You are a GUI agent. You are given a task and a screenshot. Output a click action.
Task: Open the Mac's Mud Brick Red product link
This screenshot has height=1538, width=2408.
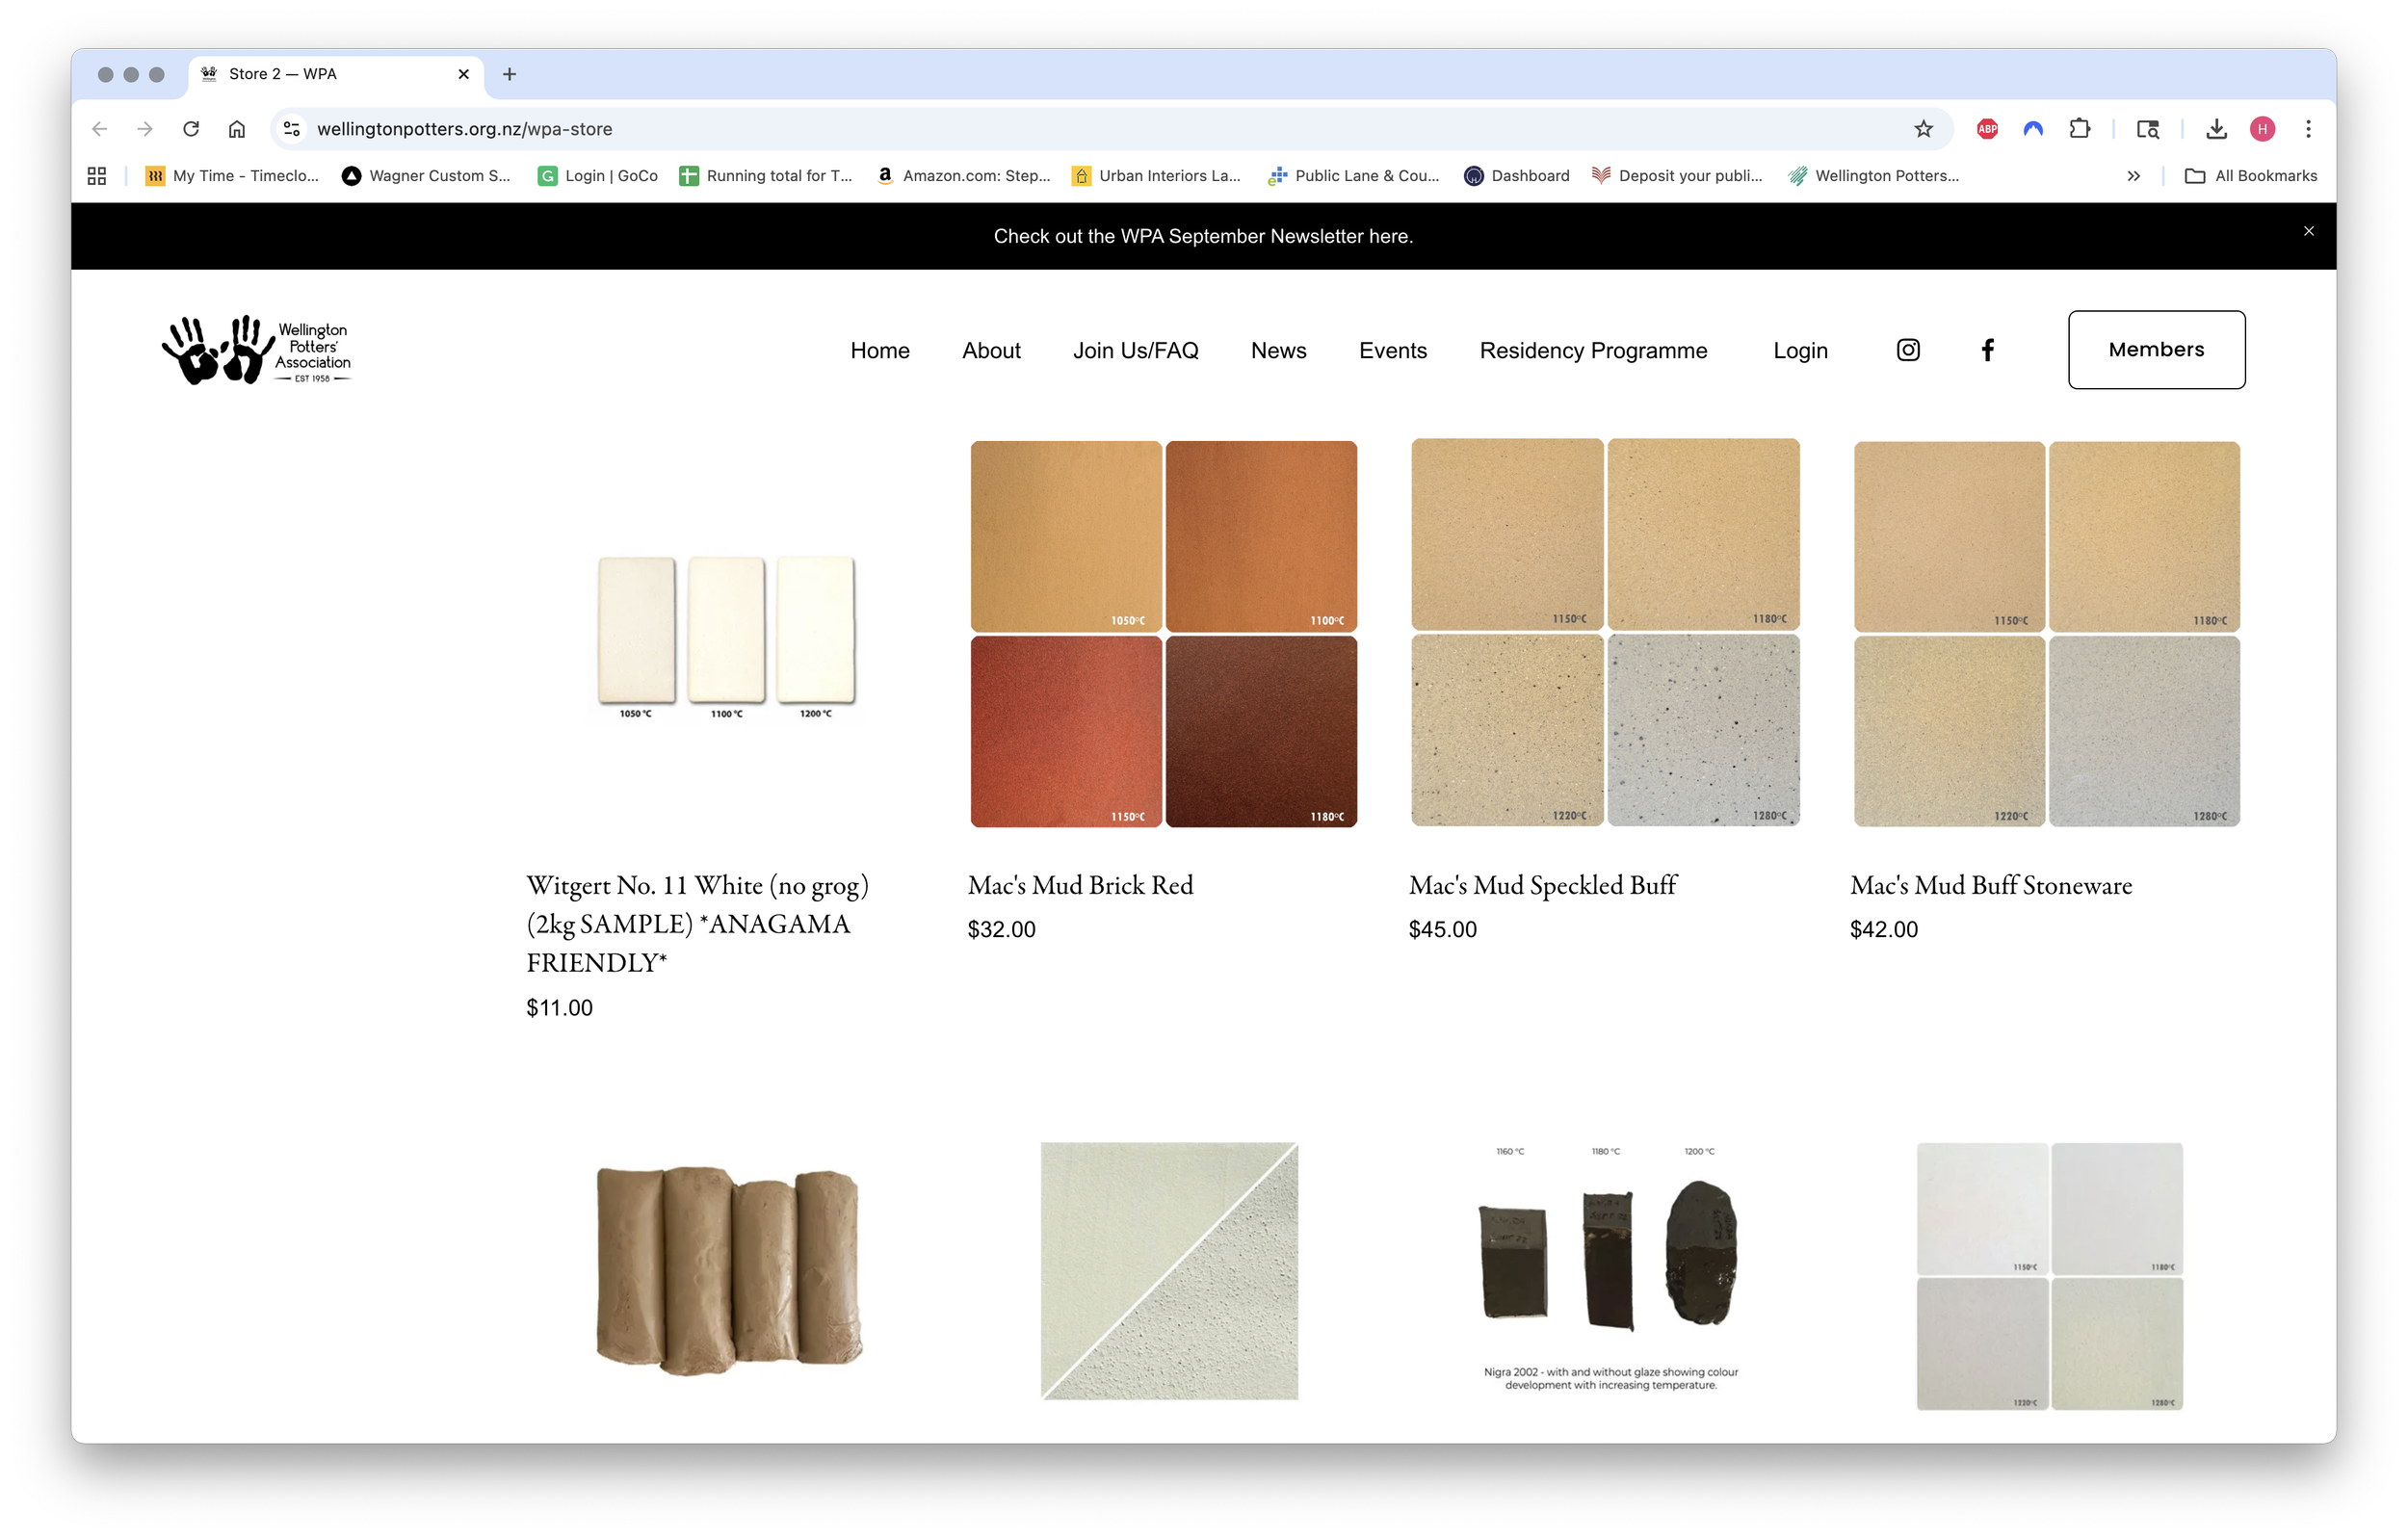pyautogui.click(x=1080, y=885)
